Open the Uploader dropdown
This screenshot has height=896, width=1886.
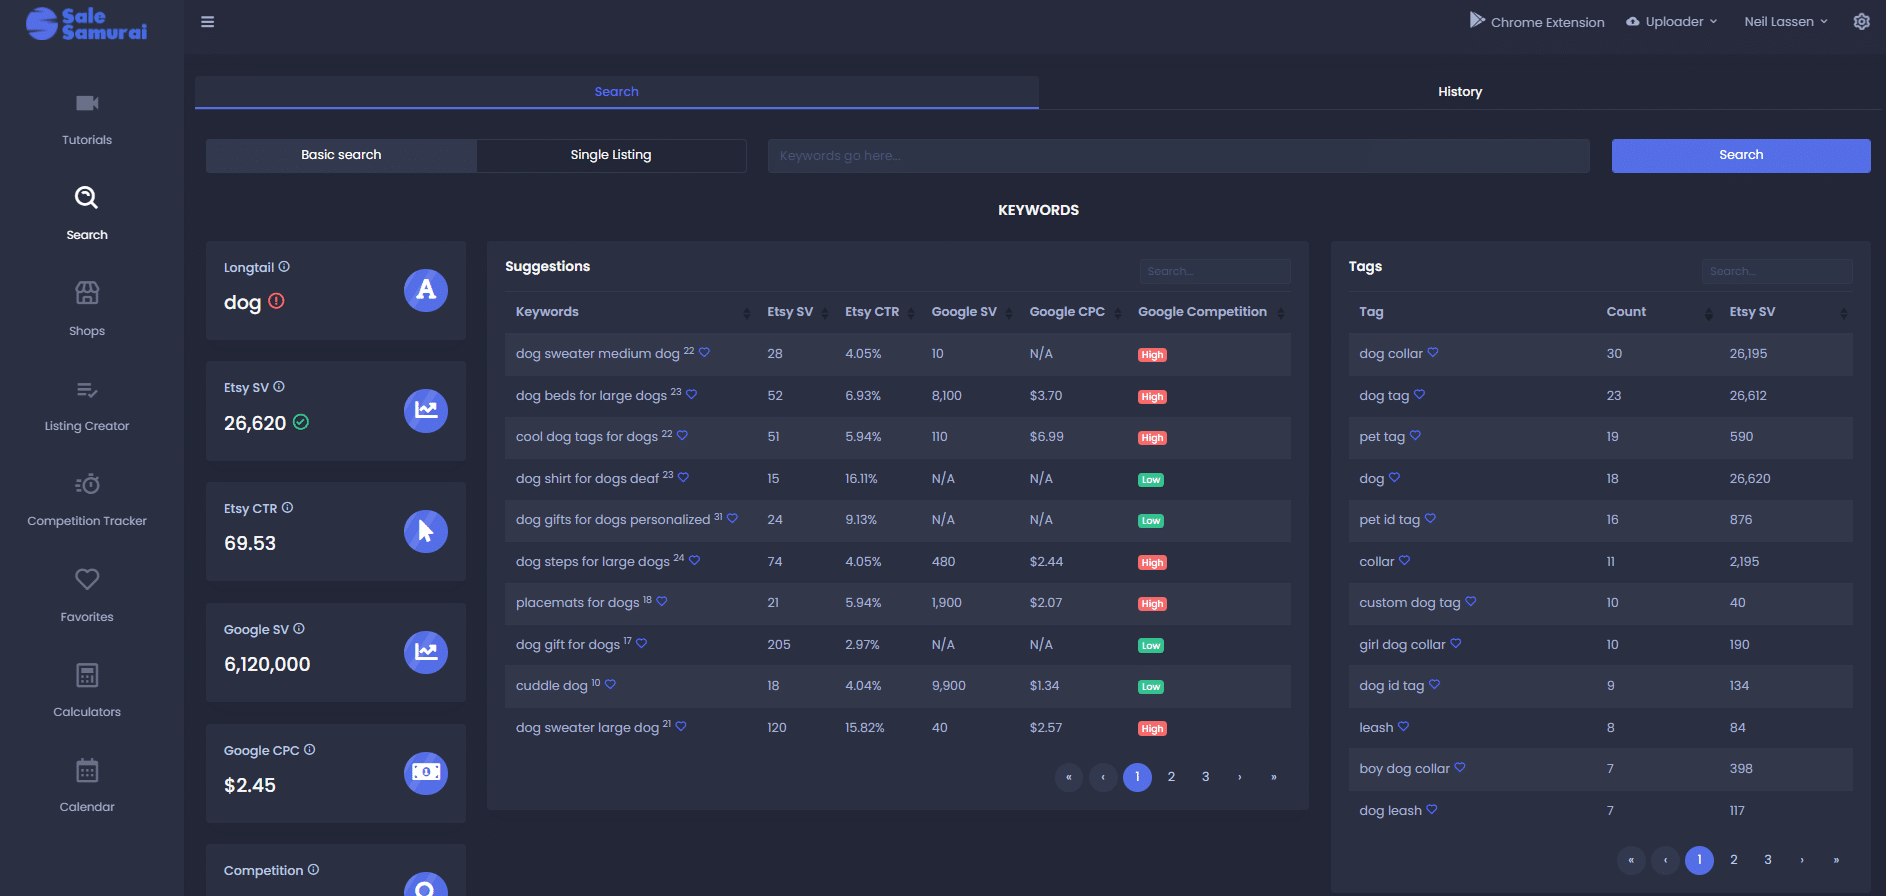point(1671,22)
